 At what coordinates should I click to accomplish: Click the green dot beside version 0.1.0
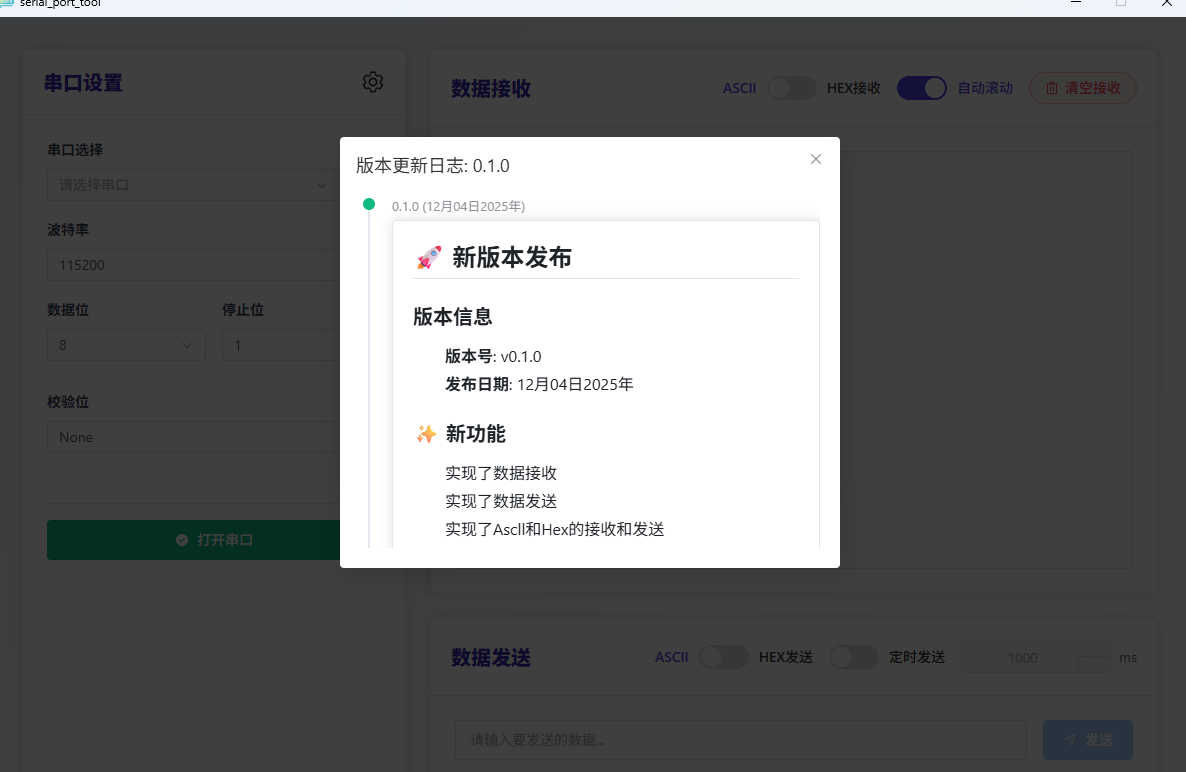(x=369, y=203)
